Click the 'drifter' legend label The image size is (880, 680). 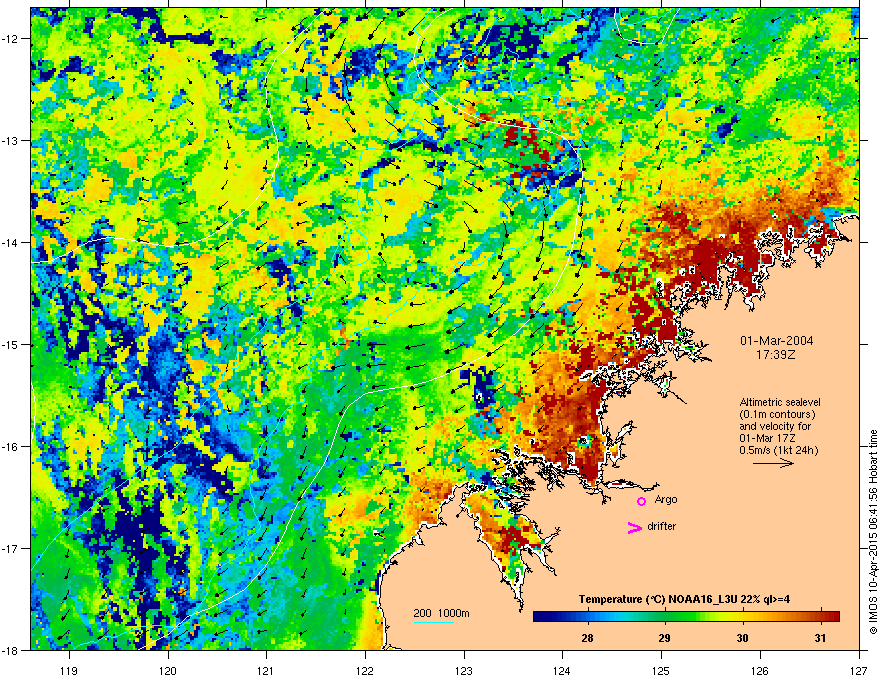point(662,526)
